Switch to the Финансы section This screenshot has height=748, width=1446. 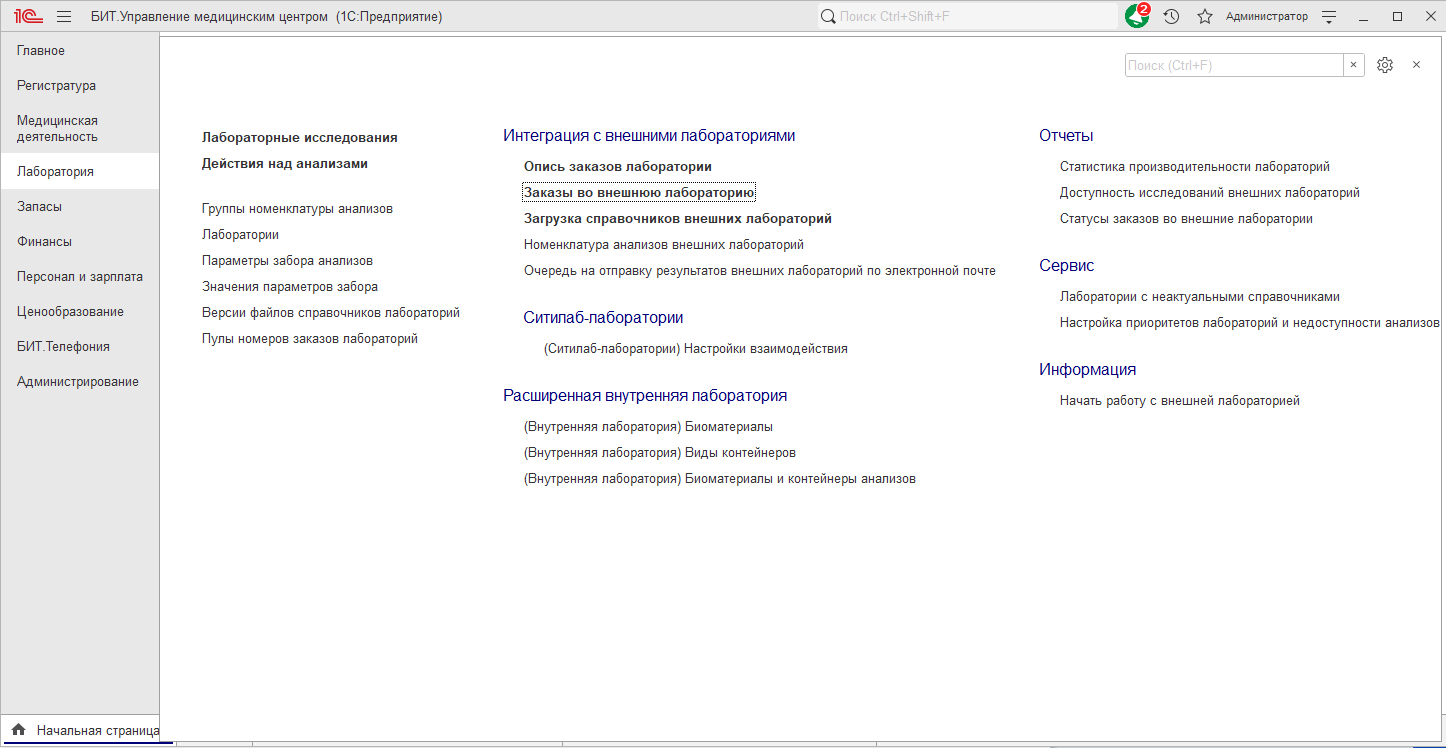tap(44, 241)
